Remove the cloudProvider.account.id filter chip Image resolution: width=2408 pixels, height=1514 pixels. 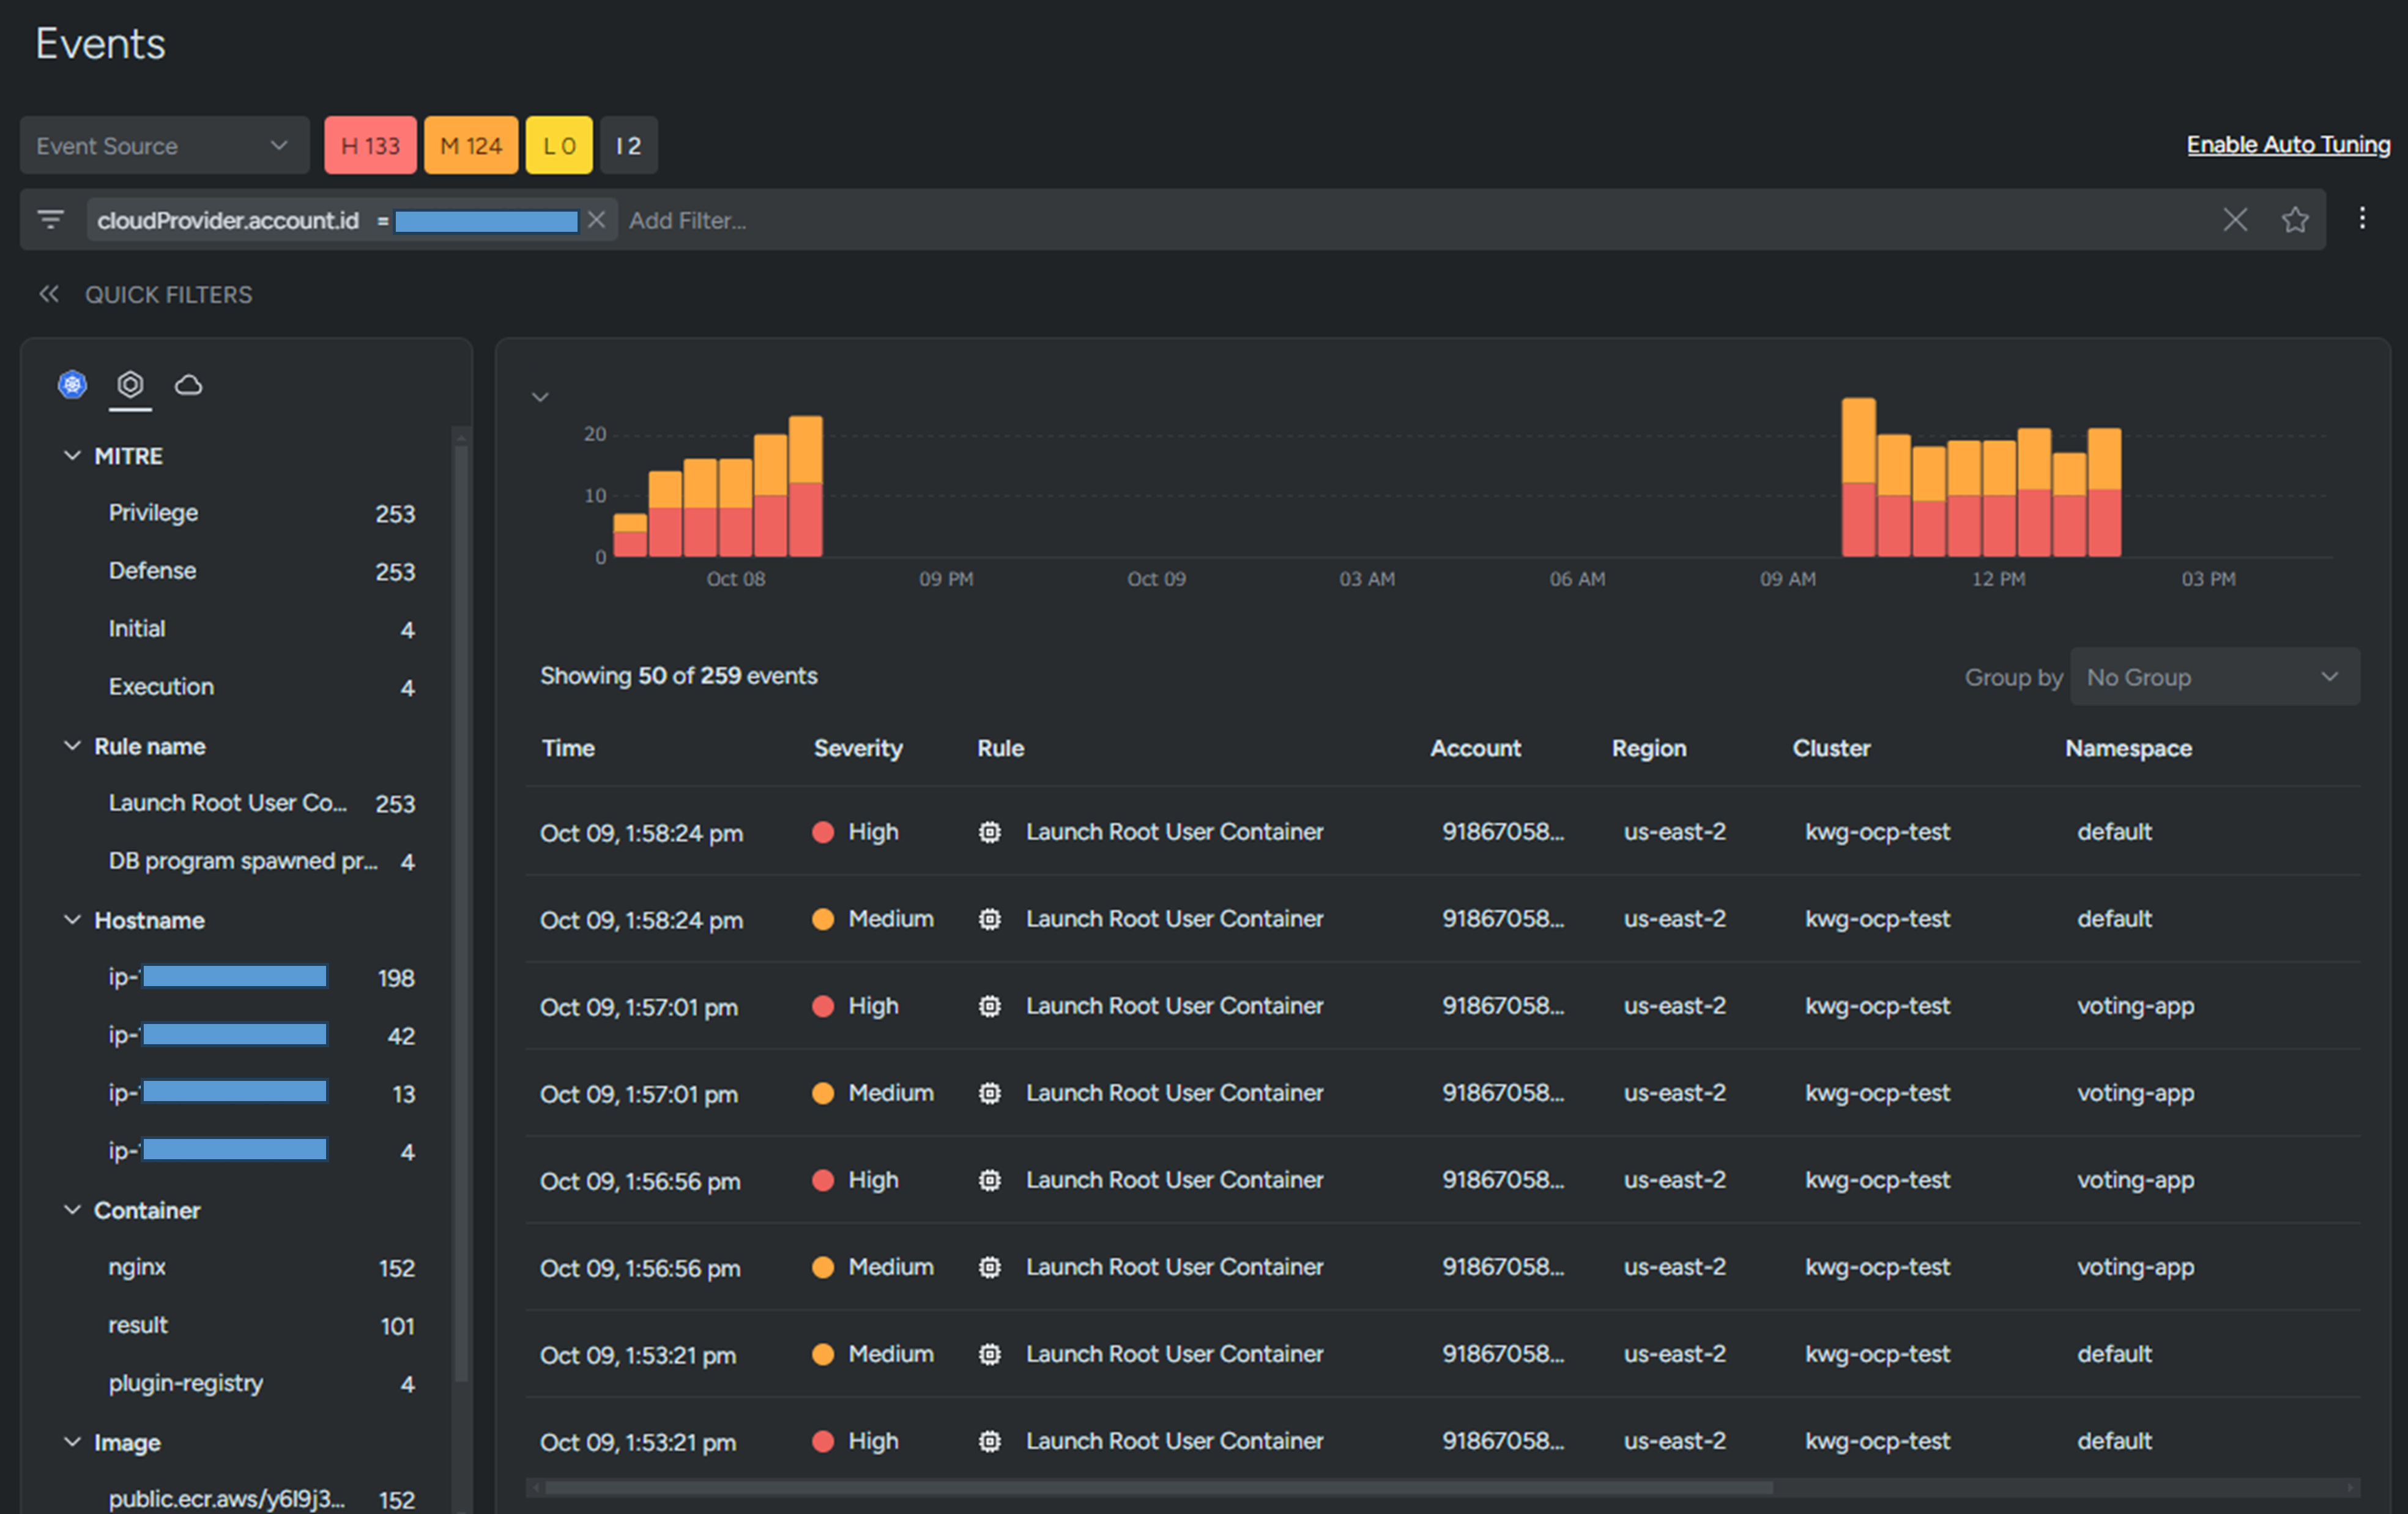(x=596, y=220)
